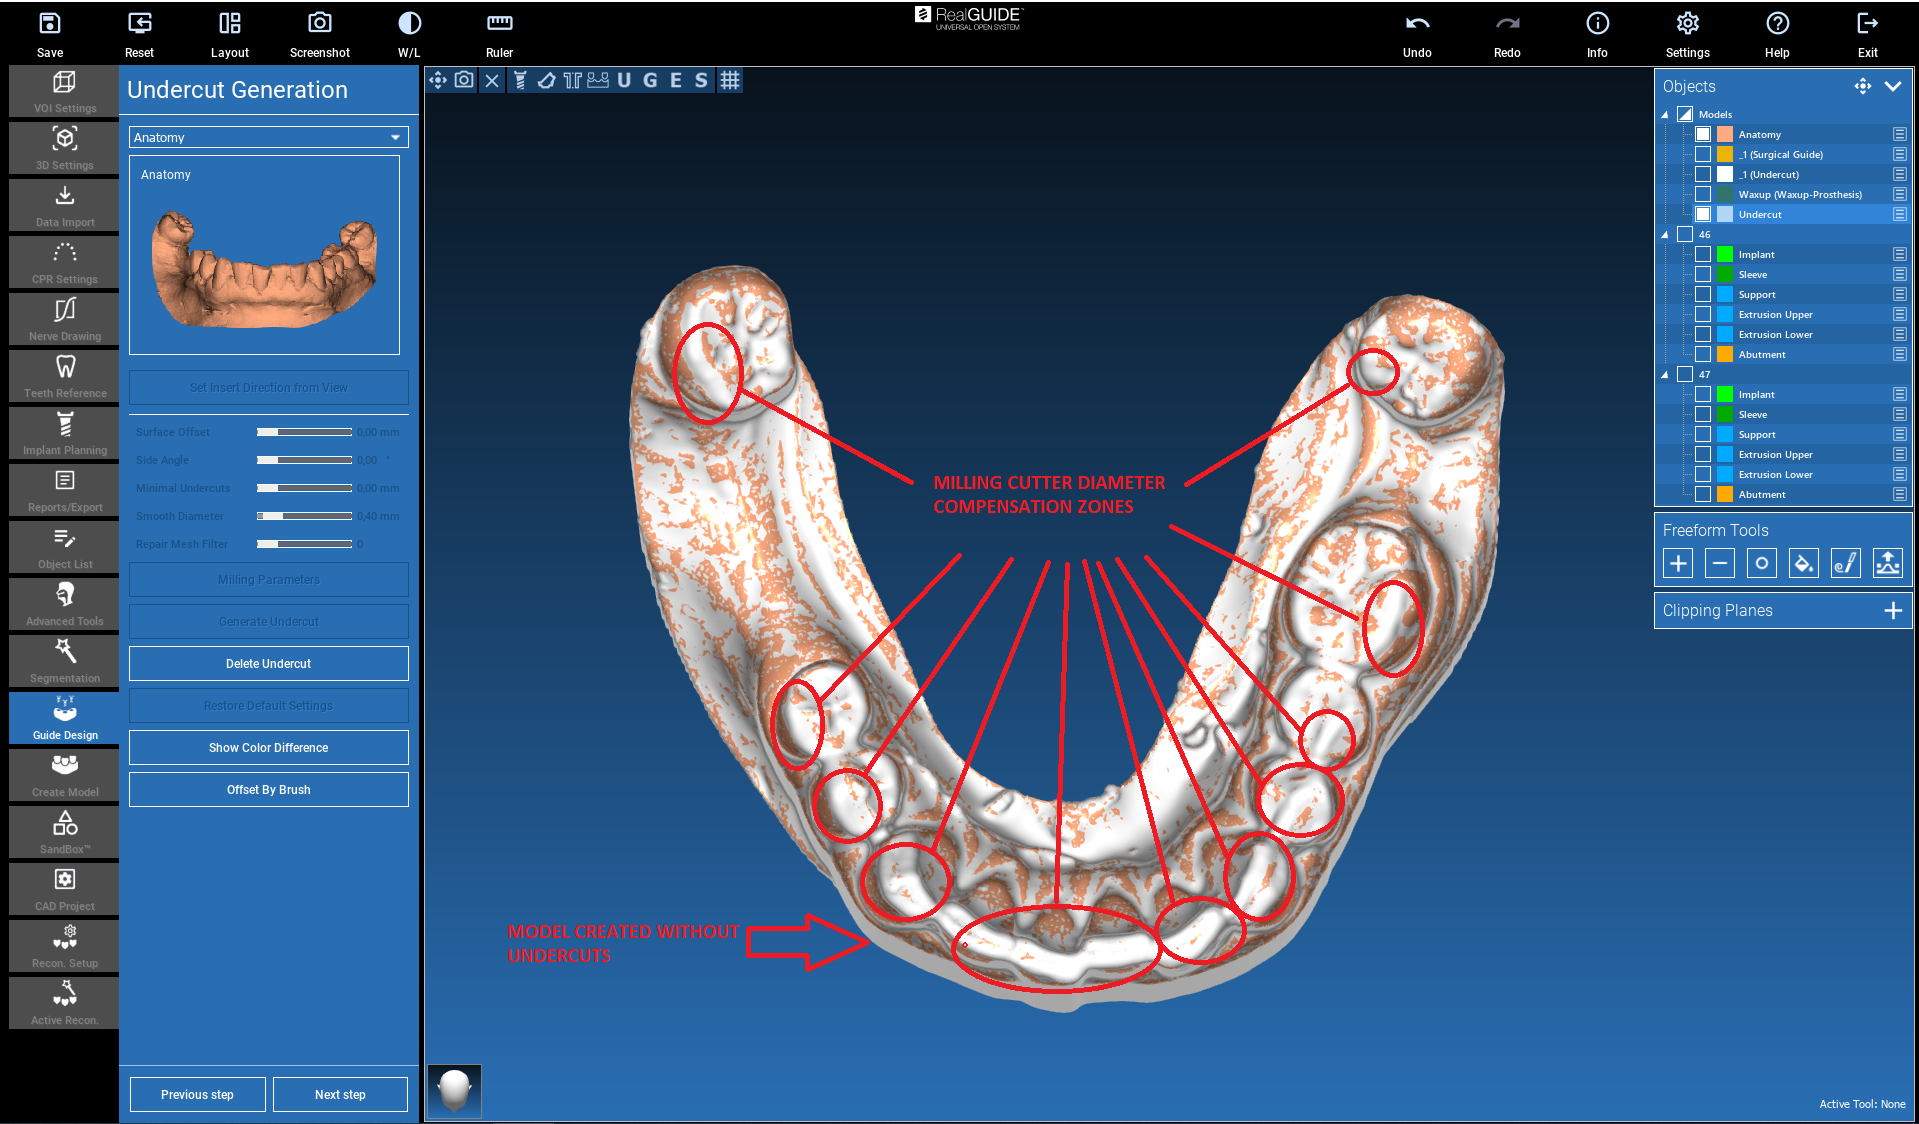Image resolution: width=1919 pixels, height=1124 pixels.
Task: Check the box for implant group 46
Action: click(x=1685, y=234)
